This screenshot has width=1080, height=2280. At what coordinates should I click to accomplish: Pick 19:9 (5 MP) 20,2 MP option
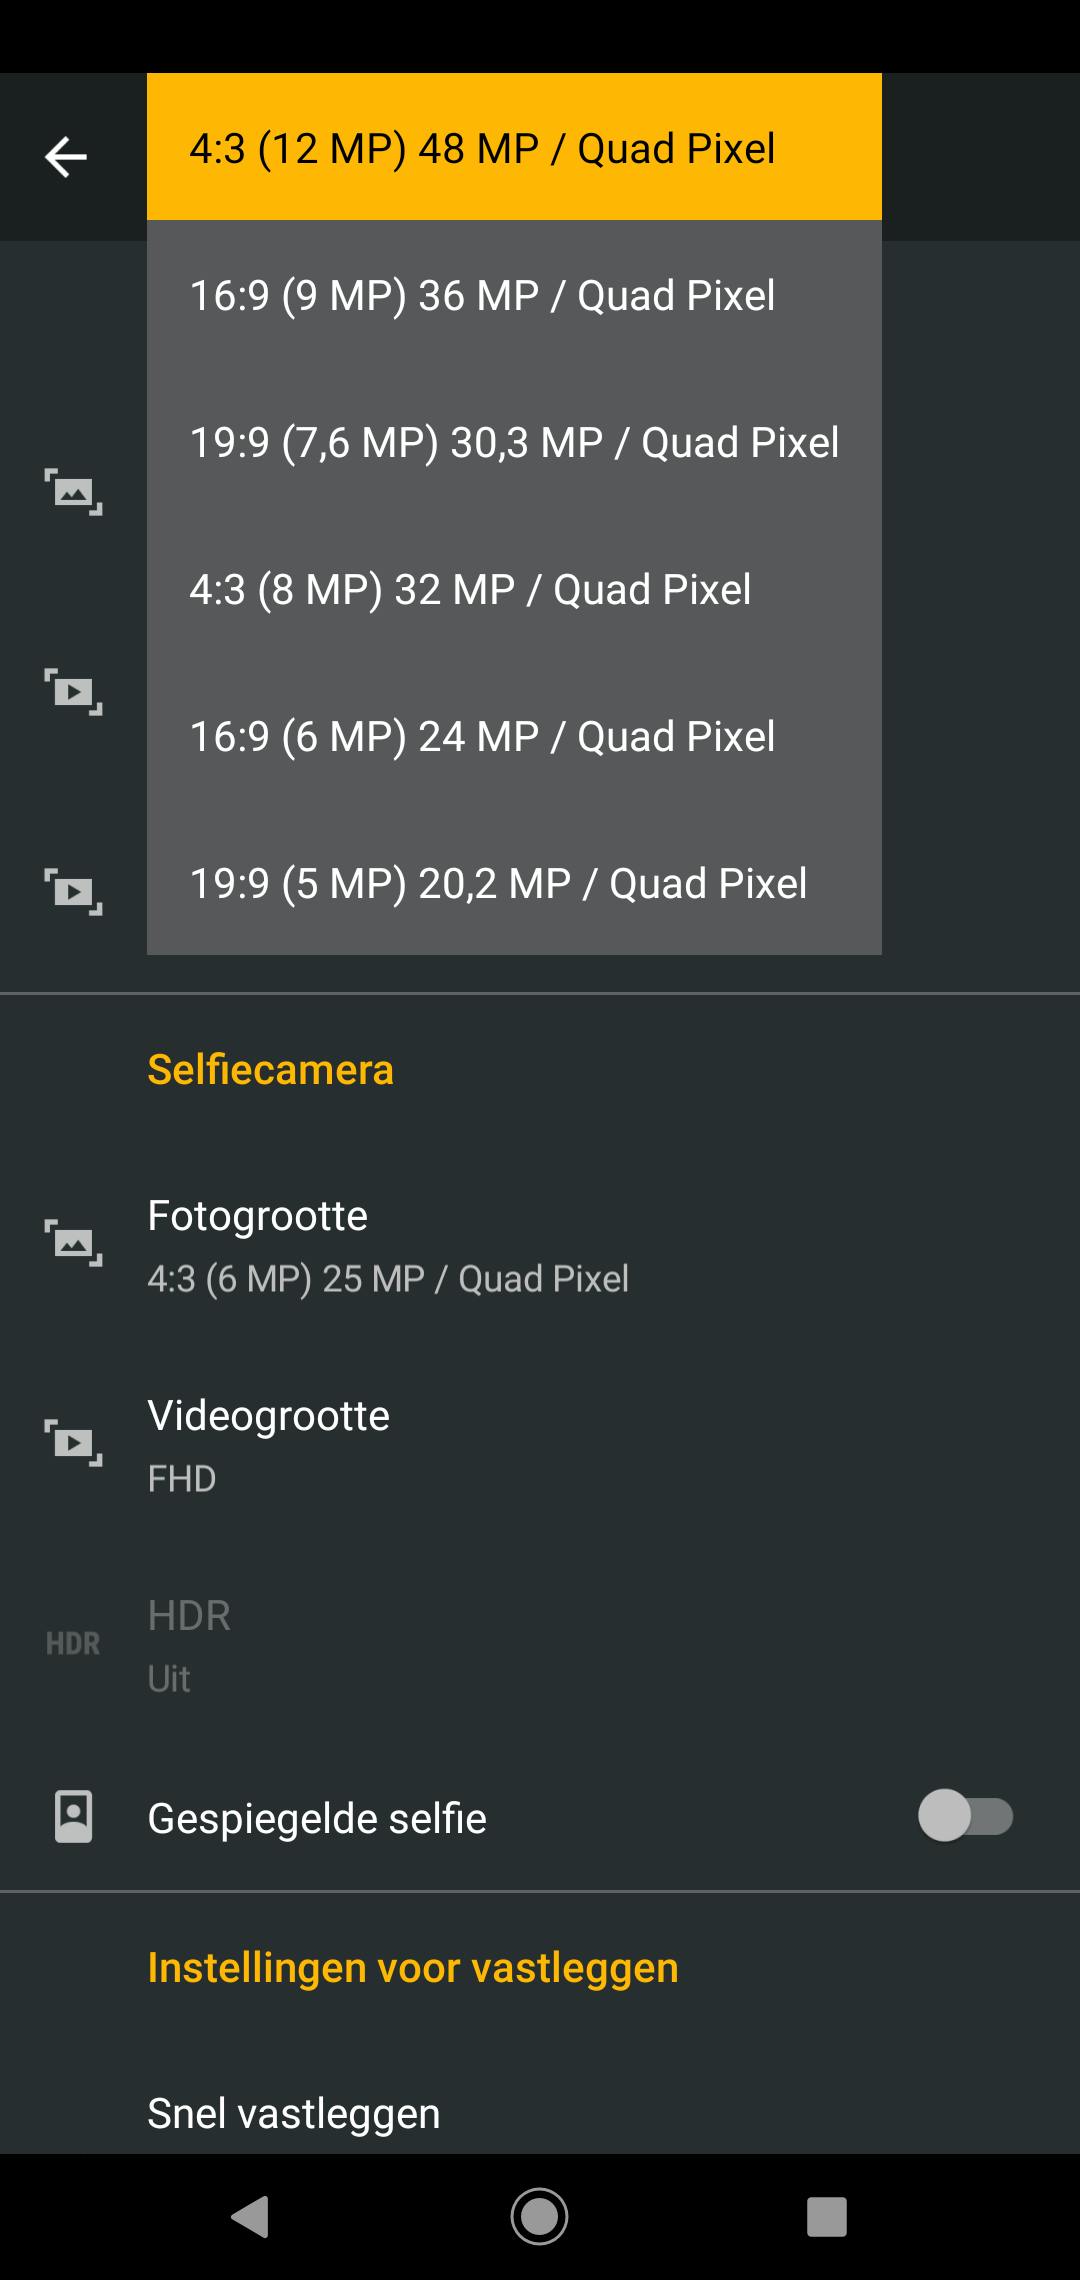514,883
